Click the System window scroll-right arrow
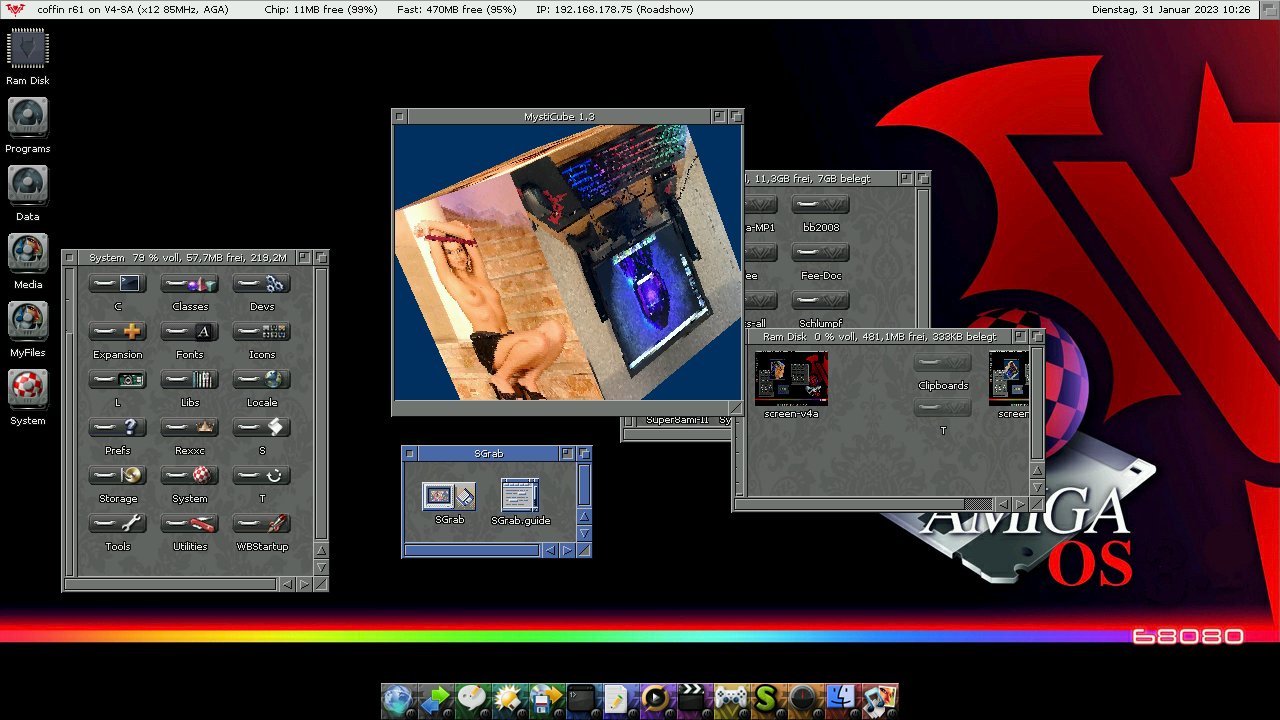Image resolution: width=1280 pixels, height=720 pixels. (304, 584)
